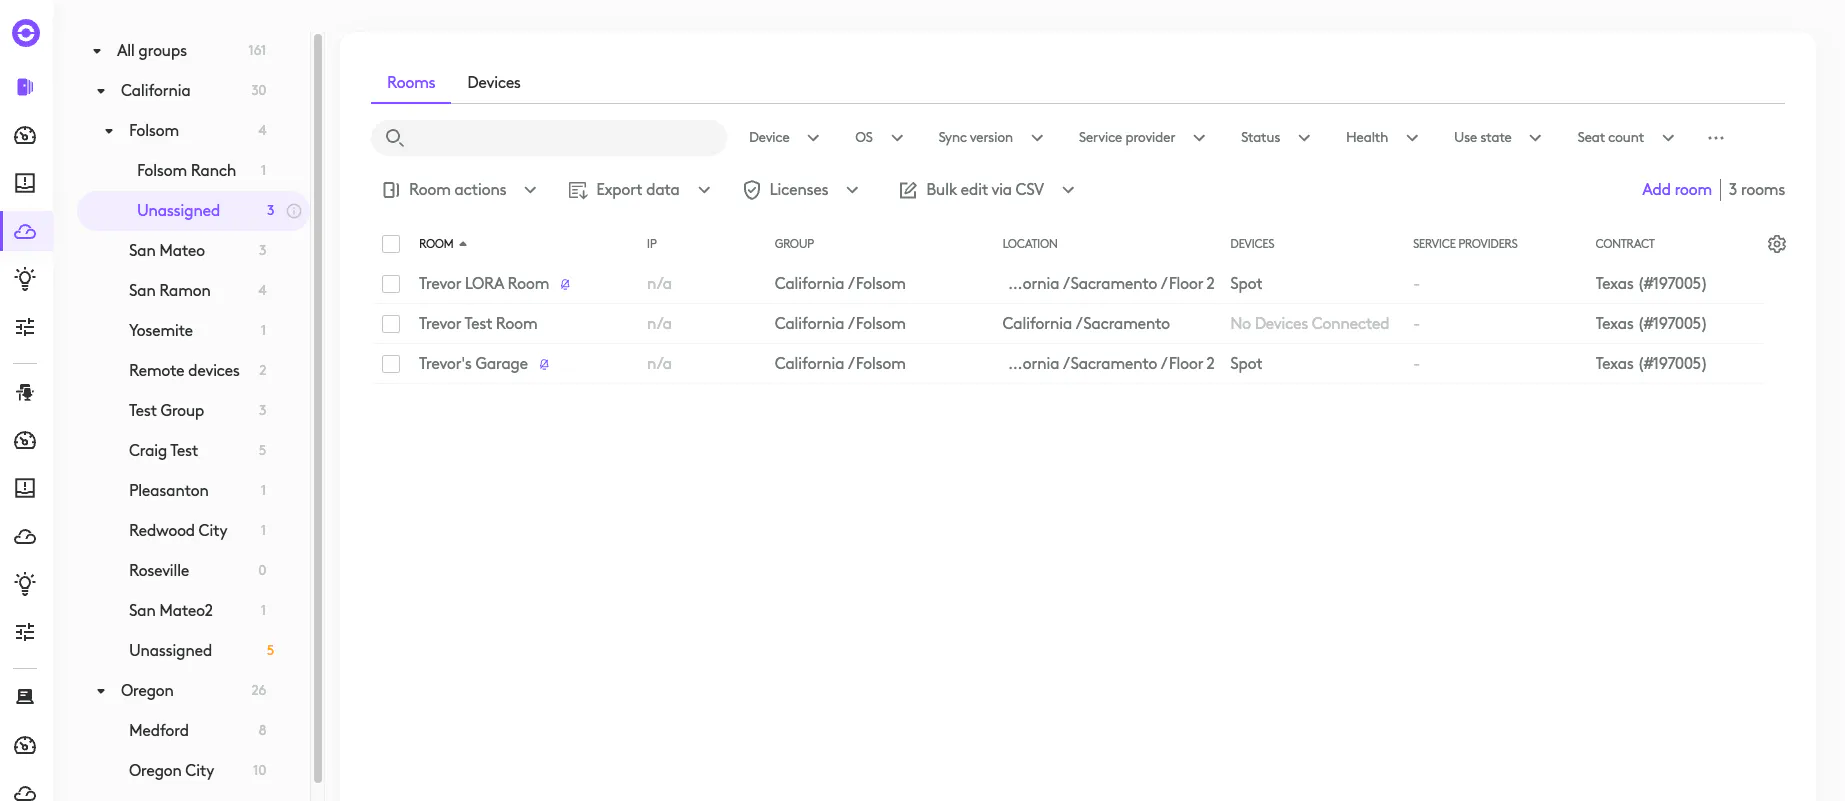The width and height of the screenshot is (1845, 801).
Task: Switch to the Devices tab
Action: pyautogui.click(x=494, y=83)
